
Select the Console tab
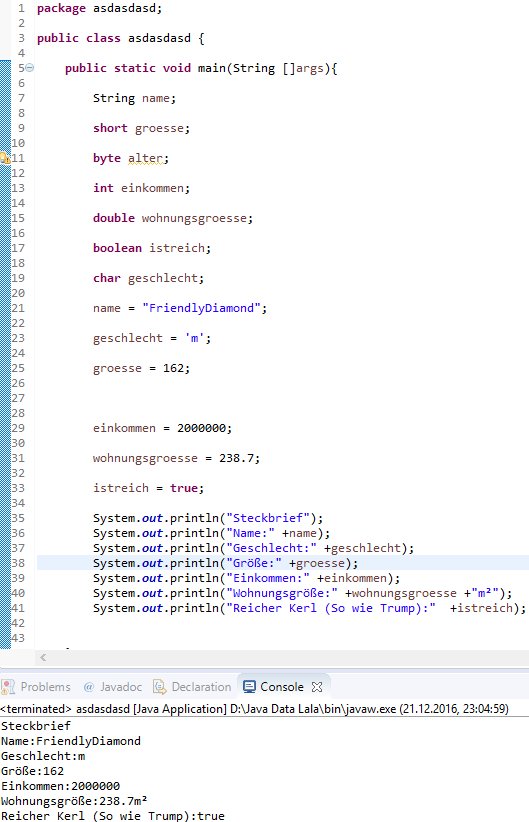(x=282, y=687)
